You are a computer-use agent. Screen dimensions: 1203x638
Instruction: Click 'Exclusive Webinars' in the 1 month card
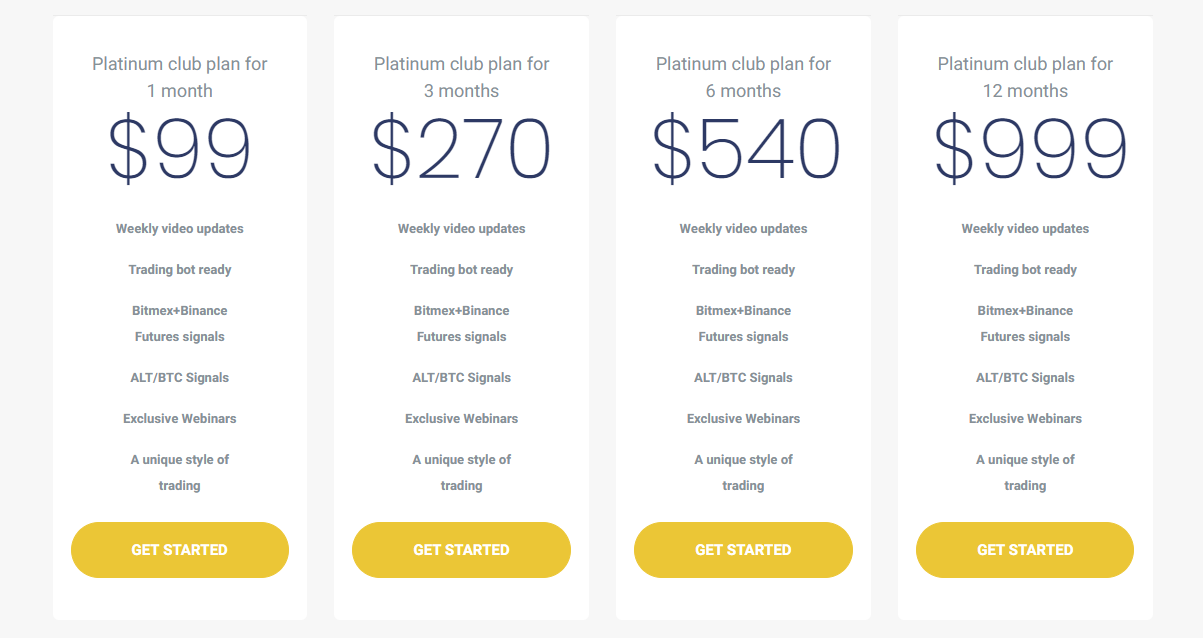[180, 419]
